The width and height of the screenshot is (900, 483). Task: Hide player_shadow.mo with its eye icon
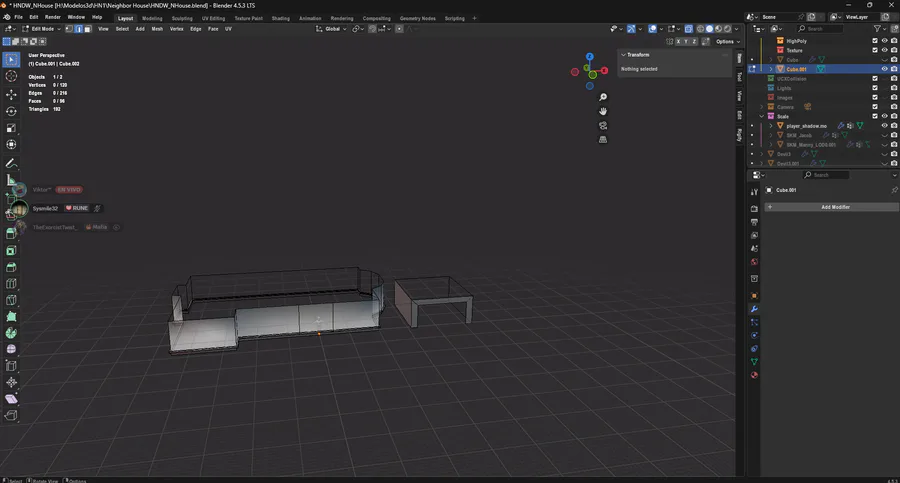[885, 126]
